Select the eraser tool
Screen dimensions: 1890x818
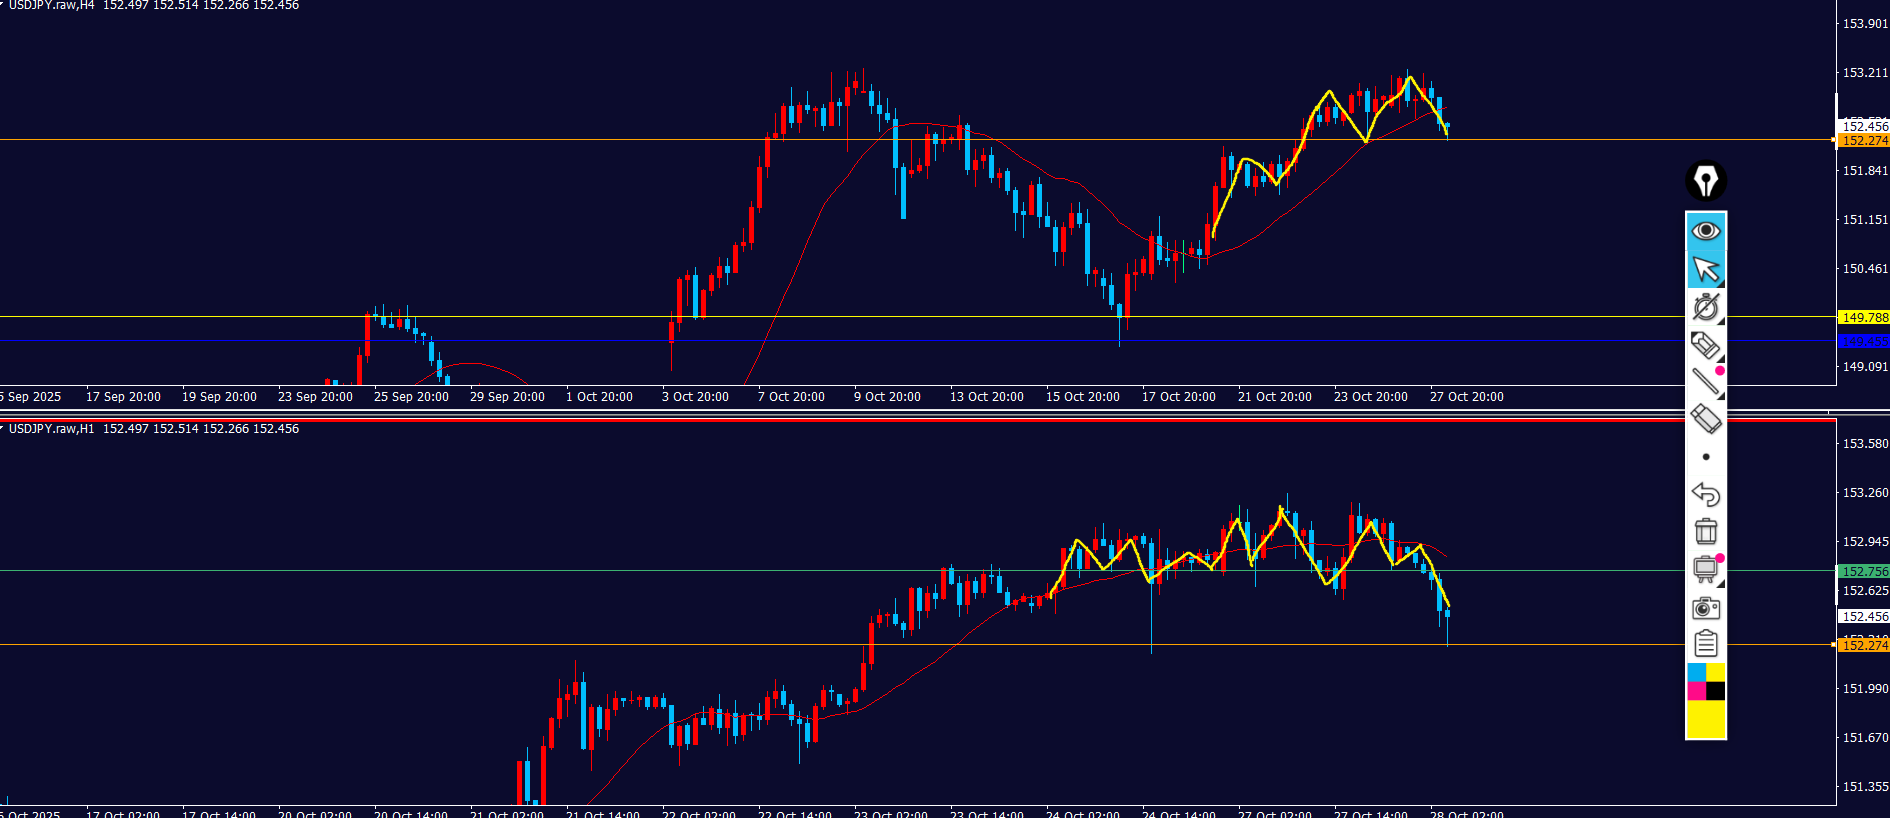click(1705, 419)
